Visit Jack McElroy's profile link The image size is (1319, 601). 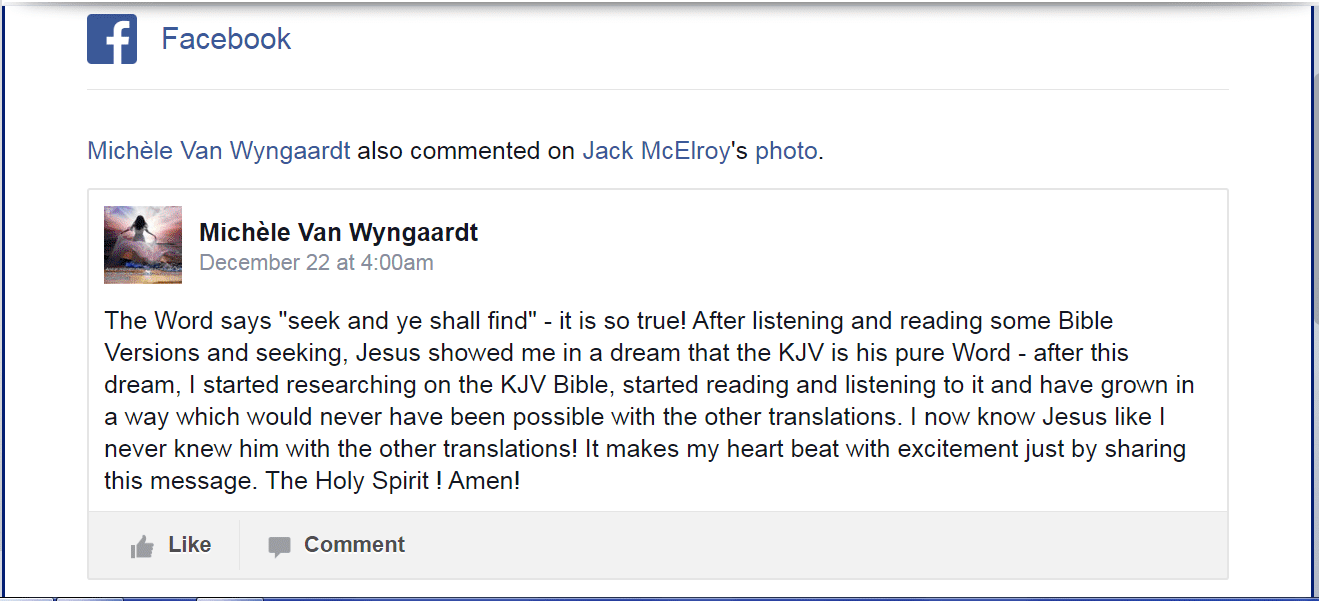pyautogui.click(x=656, y=151)
